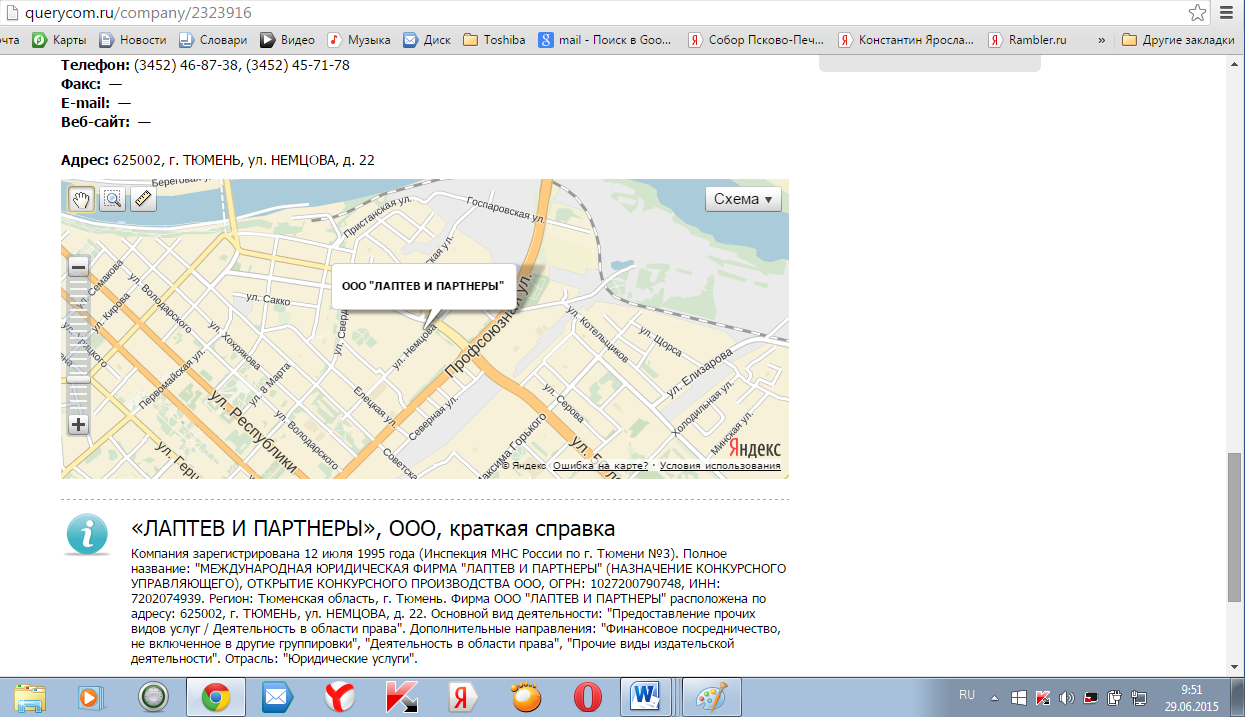The height and width of the screenshot is (717, 1245).
Task: Open the Yandex Я taskbar shortcut
Action: (463, 696)
